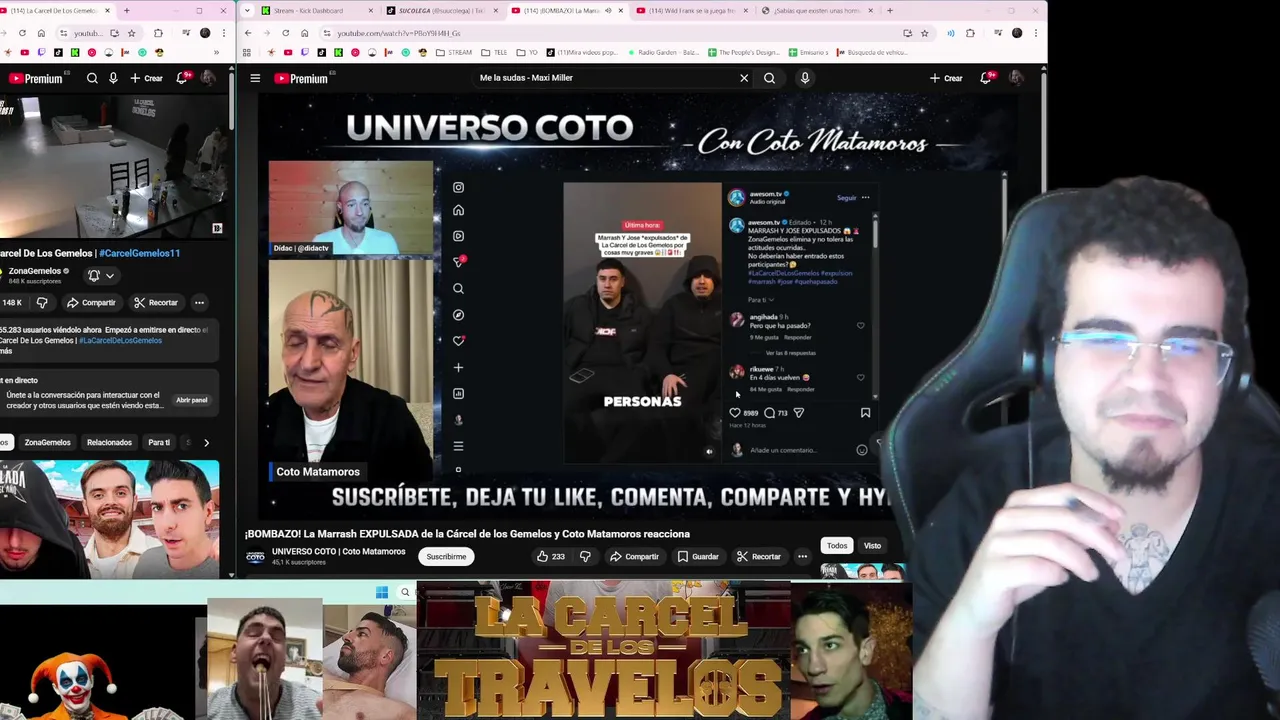Viewport: 1280px width, 720px height.
Task: Open Chrome three-dot menu in right browser
Action: (x=1038, y=33)
